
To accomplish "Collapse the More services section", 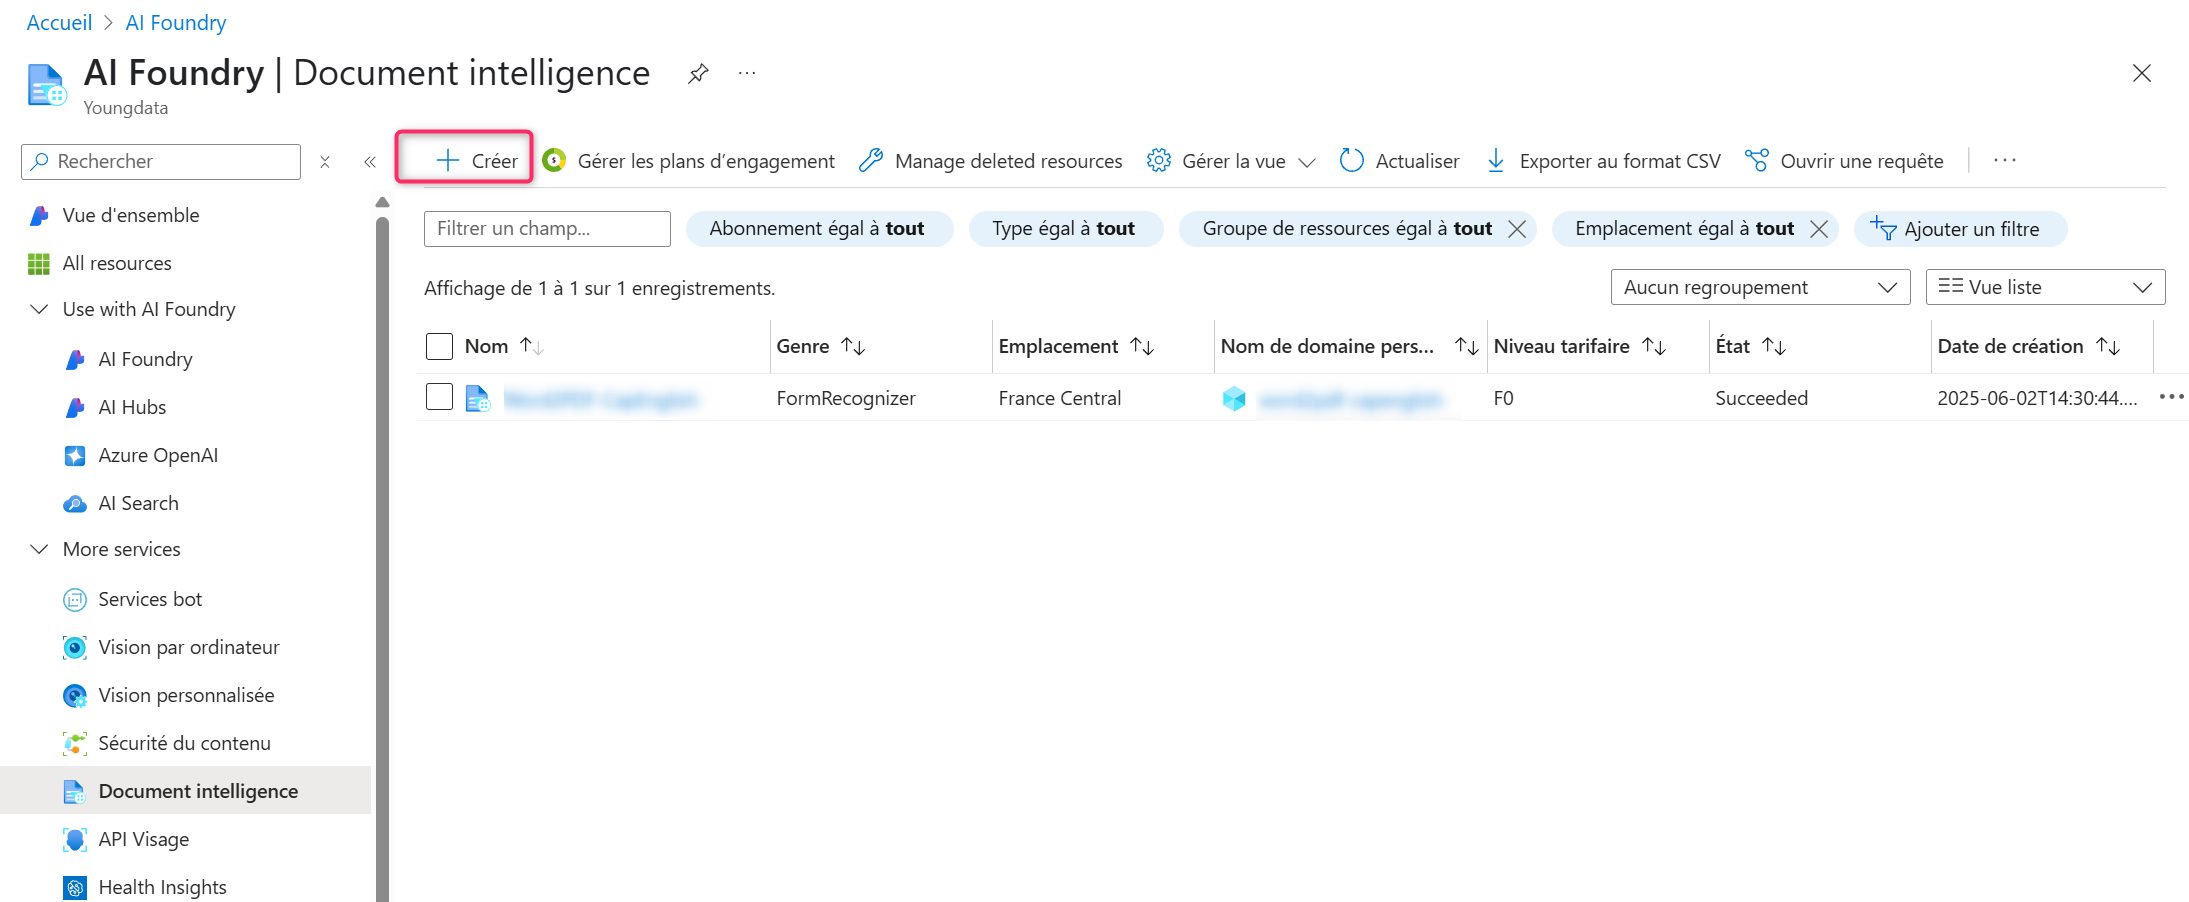I will click(40, 549).
